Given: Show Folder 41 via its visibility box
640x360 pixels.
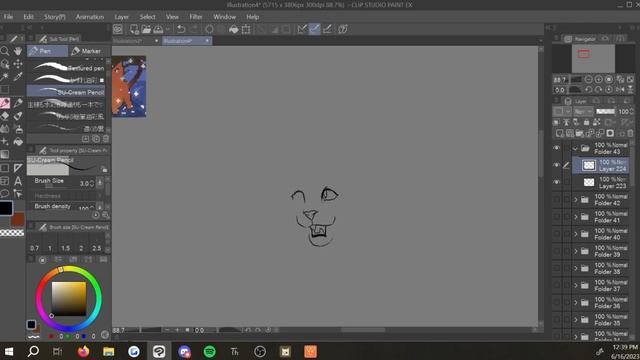Looking at the screenshot, I should (x=556, y=217).
